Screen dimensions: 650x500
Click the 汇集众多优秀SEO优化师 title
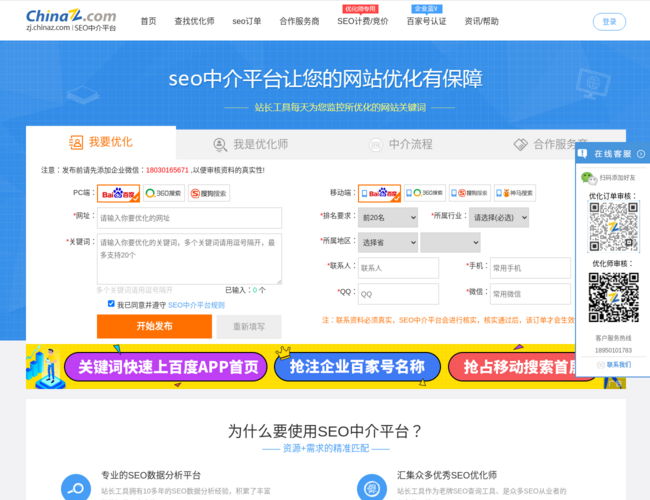coord(447,475)
